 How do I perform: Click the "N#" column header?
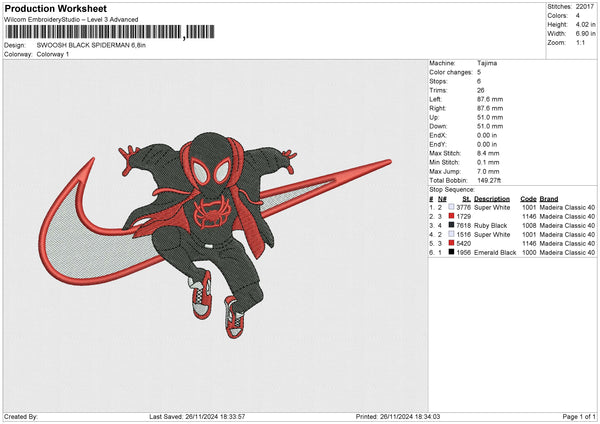[442, 199]
